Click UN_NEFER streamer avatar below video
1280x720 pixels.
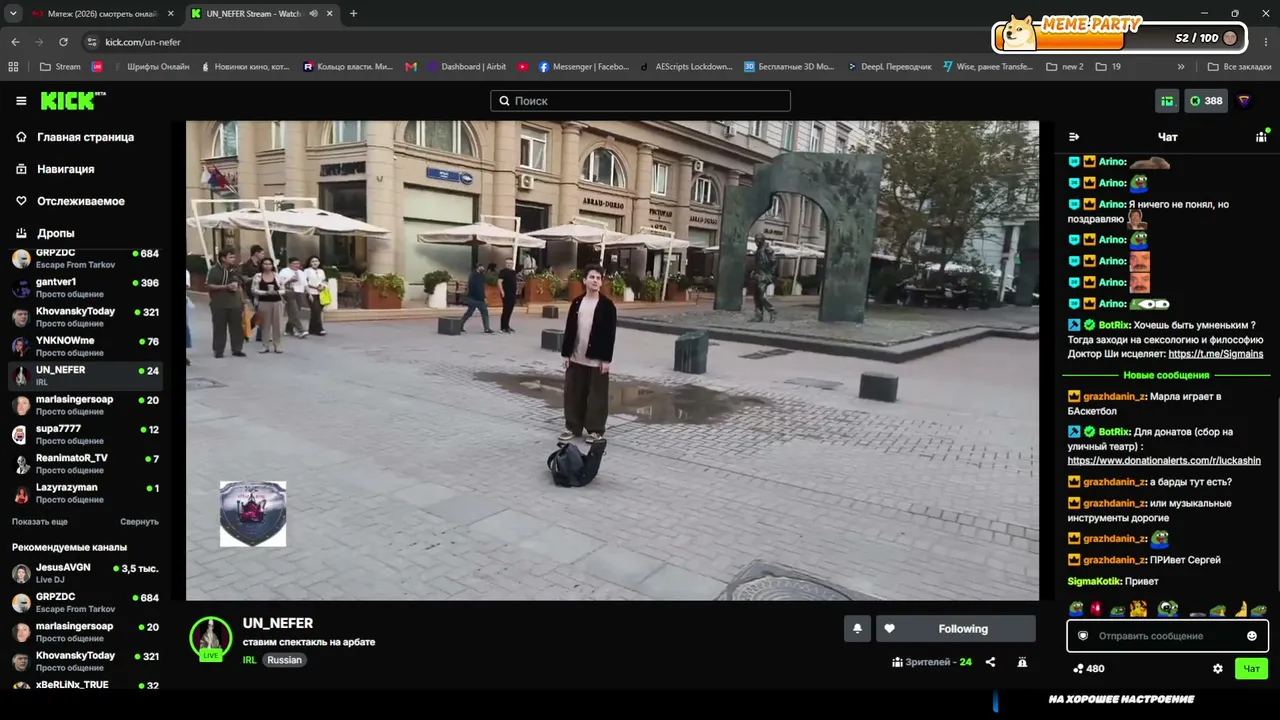pos(210,638)
